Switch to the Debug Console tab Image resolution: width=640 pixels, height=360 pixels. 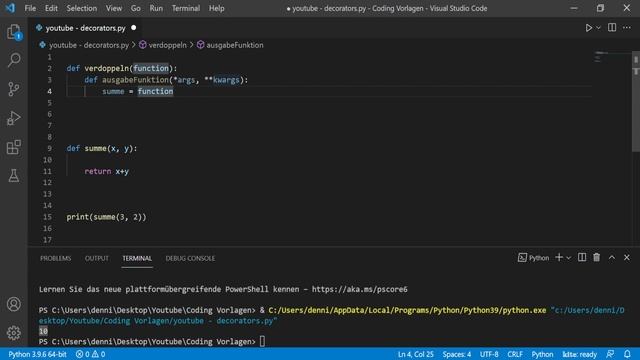(x=190, y=258)
